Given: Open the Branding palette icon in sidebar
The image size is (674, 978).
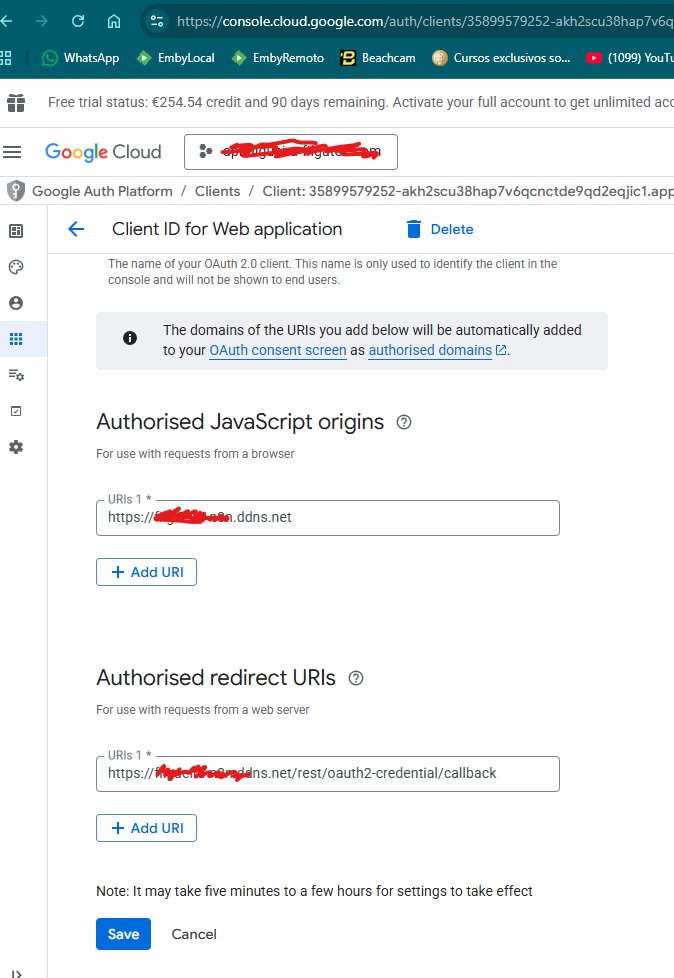Looking at the screenshot, I should pos(16,267).
